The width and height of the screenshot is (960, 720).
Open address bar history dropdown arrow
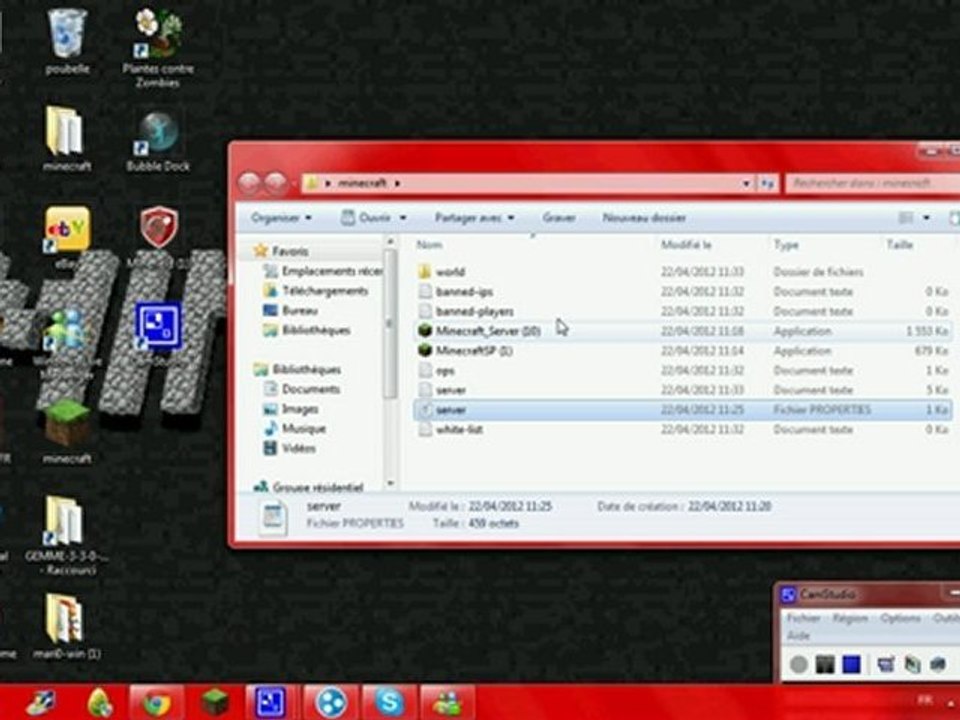coord(746,183)
